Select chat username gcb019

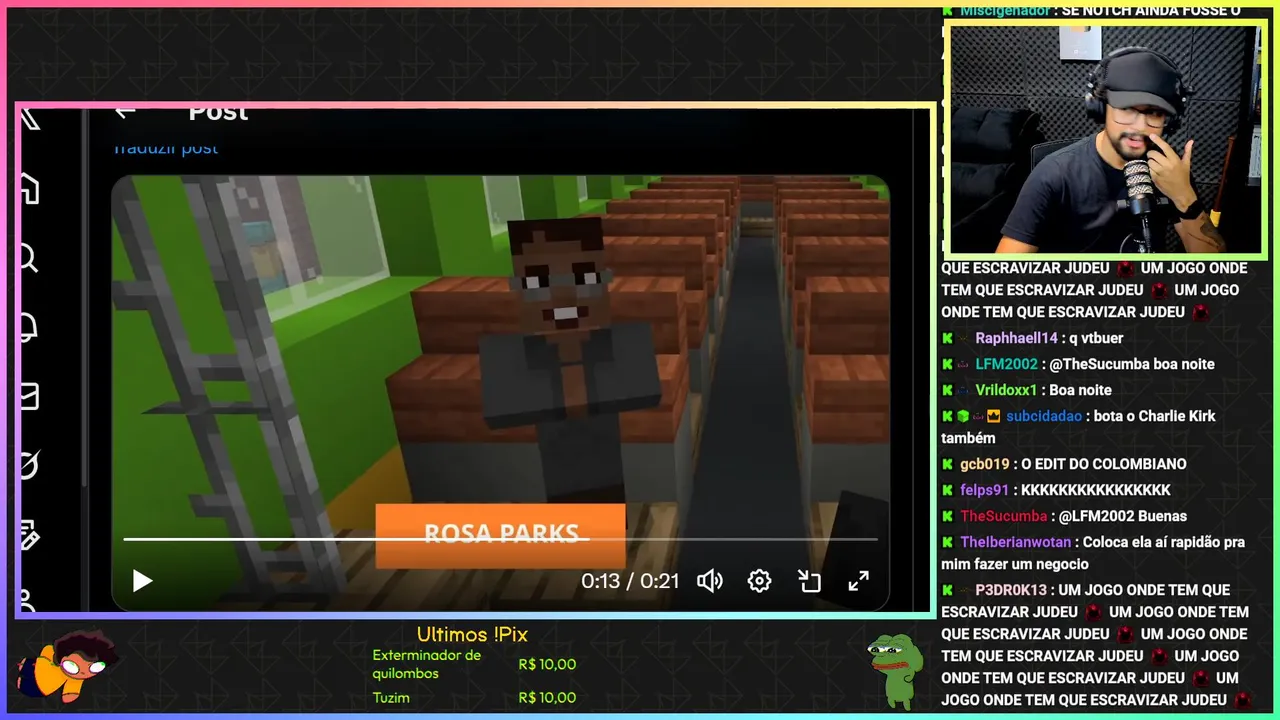point(985,464)
